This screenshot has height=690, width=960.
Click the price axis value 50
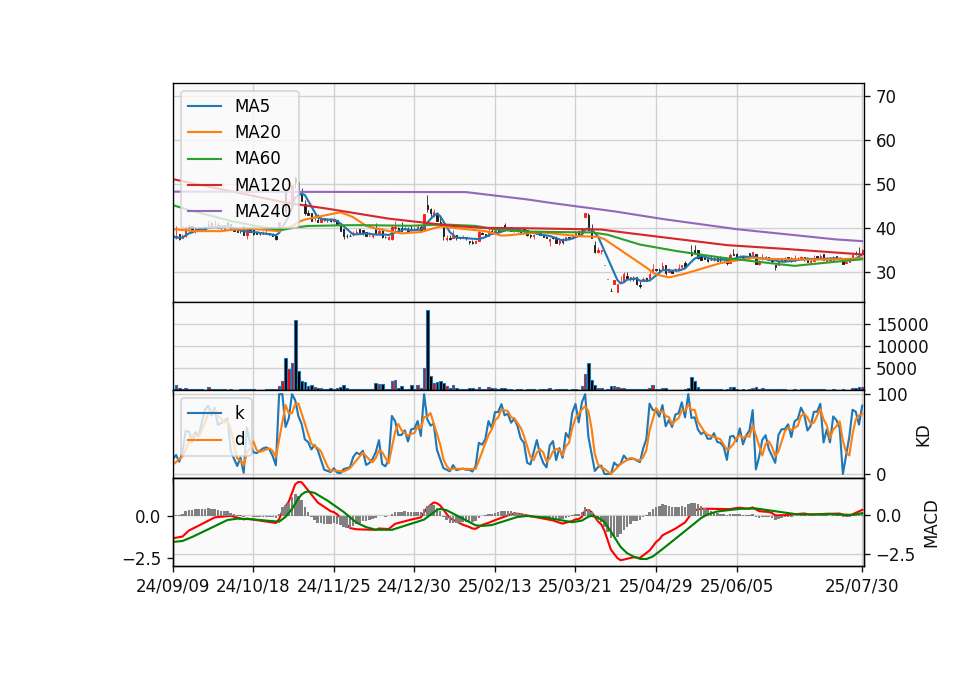point(886,185)
